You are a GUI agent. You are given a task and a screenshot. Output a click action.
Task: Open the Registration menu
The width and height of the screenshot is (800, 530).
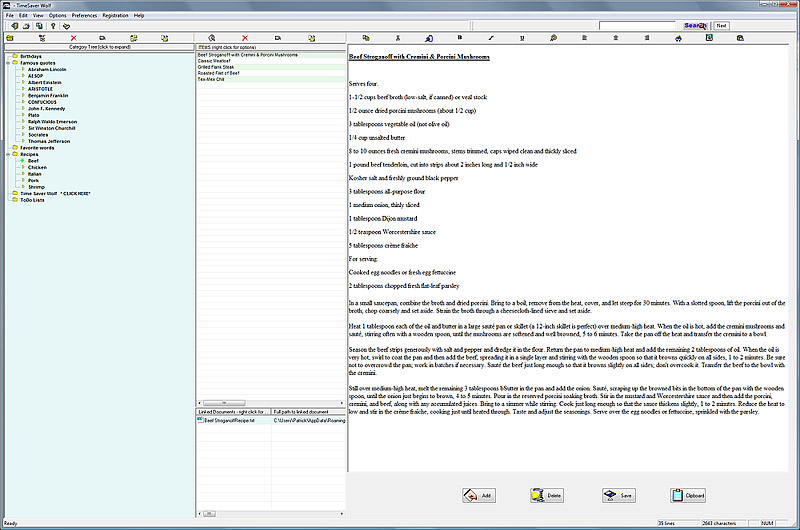point(115,15)
